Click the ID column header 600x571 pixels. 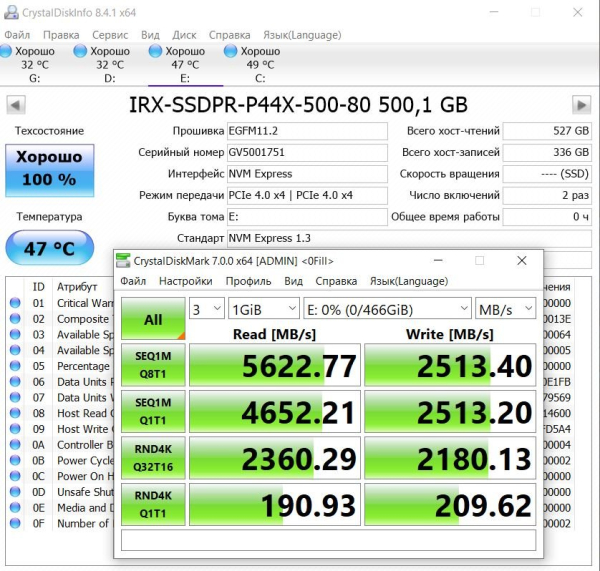(x=39, y=287)
